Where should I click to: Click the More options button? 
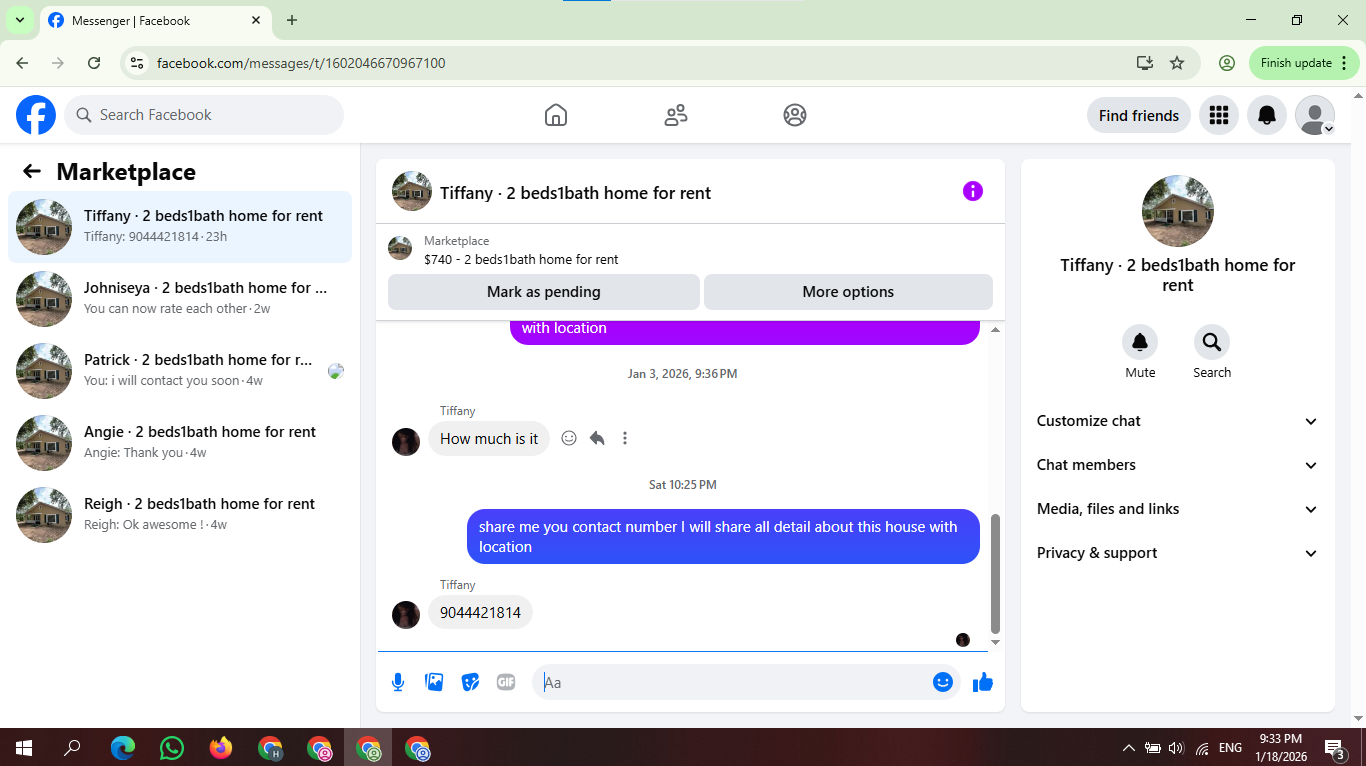[x=848, y=292]
